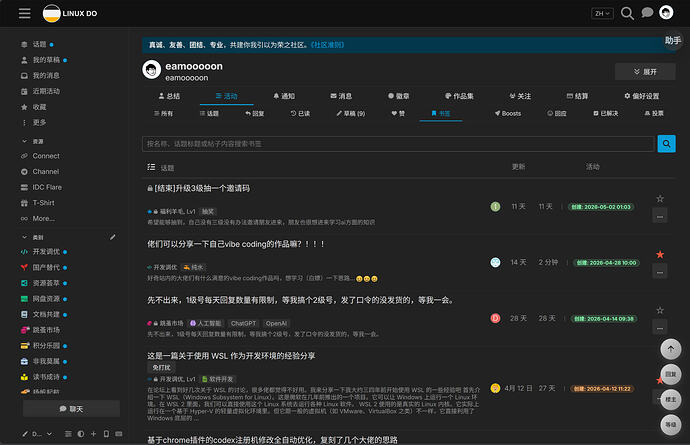Switch to the 通知 notifications tab

coord(284,96)
